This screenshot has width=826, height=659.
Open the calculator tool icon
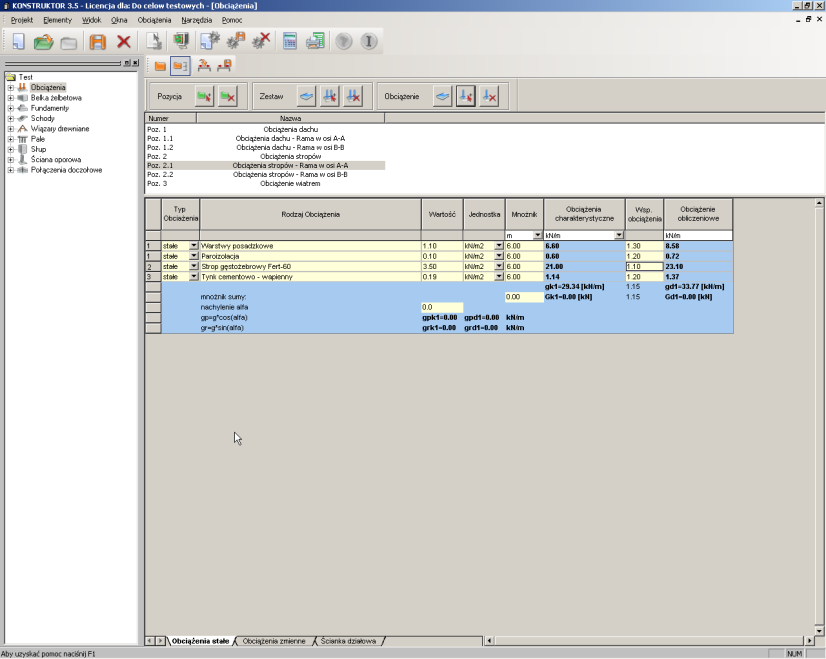tap(290, 41)
